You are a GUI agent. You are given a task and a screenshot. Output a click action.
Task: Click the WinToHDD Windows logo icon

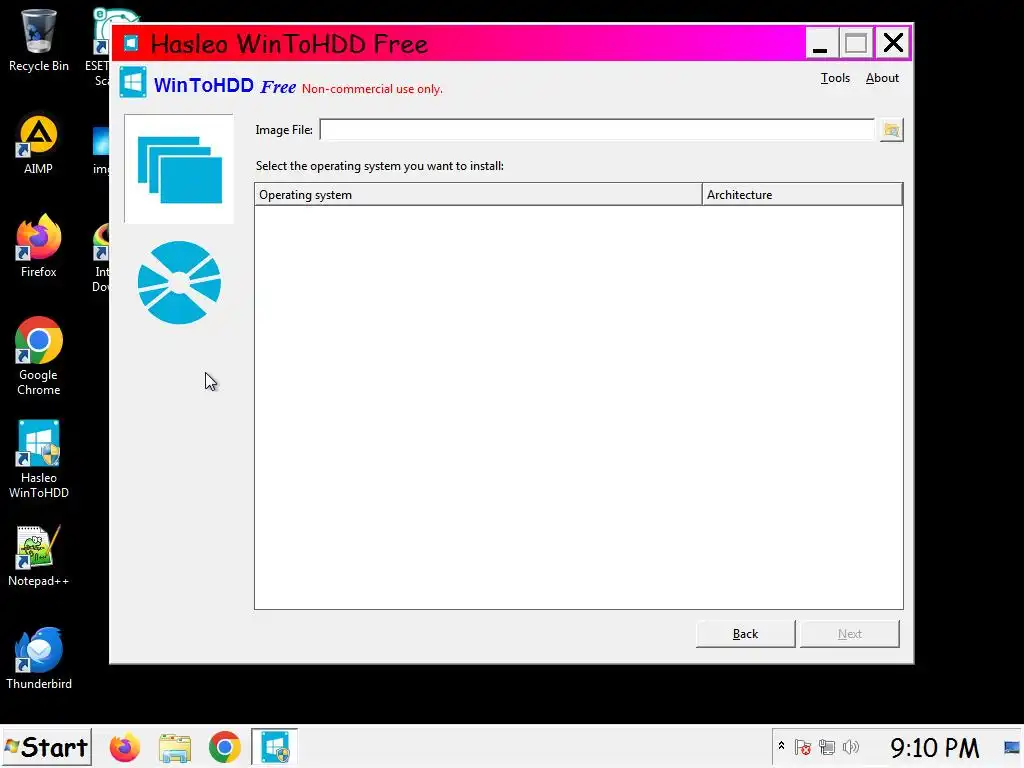pyautogui.click(x=133, y=82)
